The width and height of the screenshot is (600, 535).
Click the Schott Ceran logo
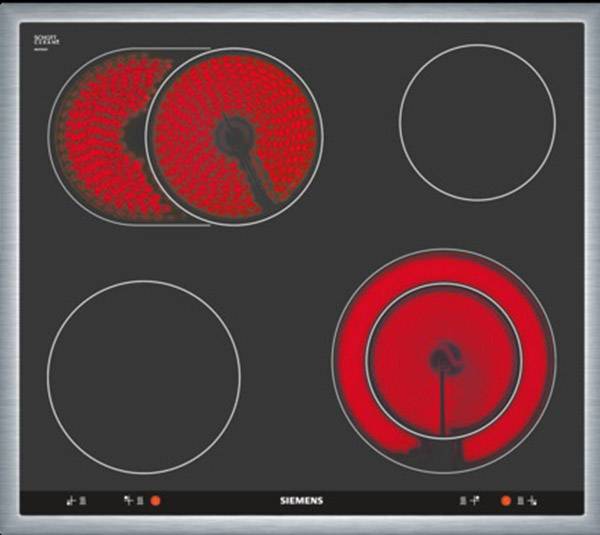(47, 40)
